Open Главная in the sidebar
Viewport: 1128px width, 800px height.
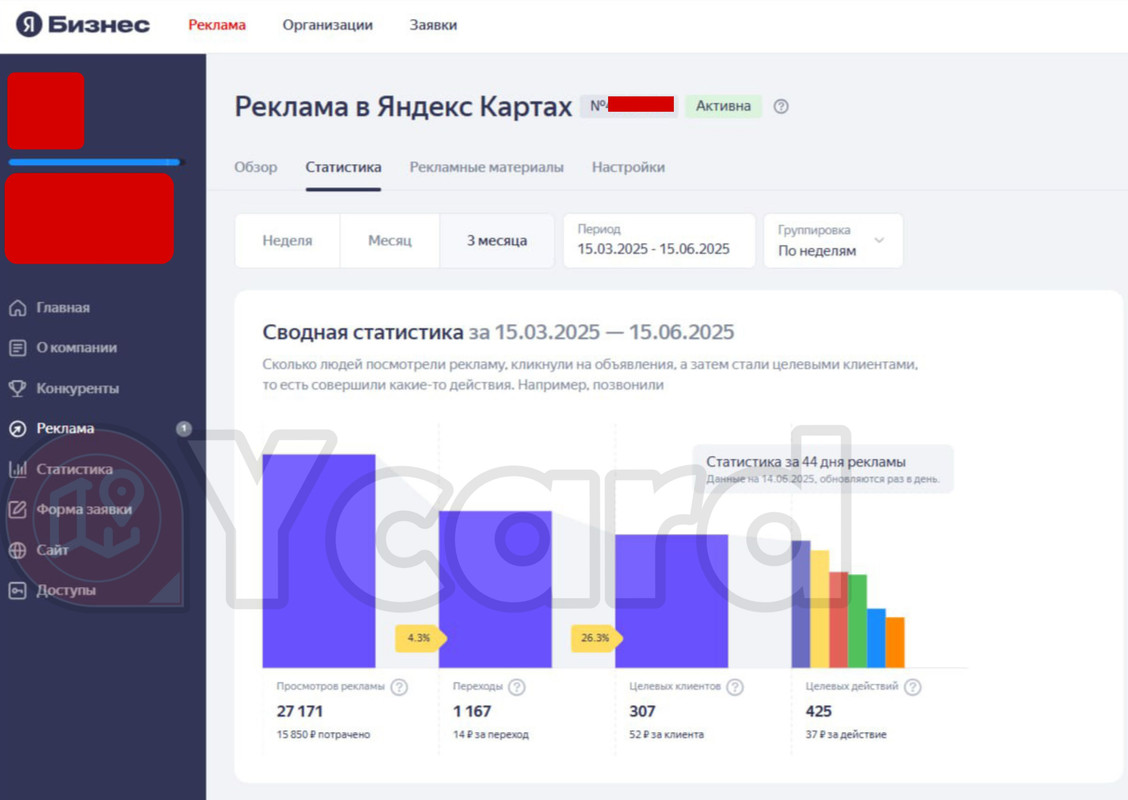(x=63, y=308)
